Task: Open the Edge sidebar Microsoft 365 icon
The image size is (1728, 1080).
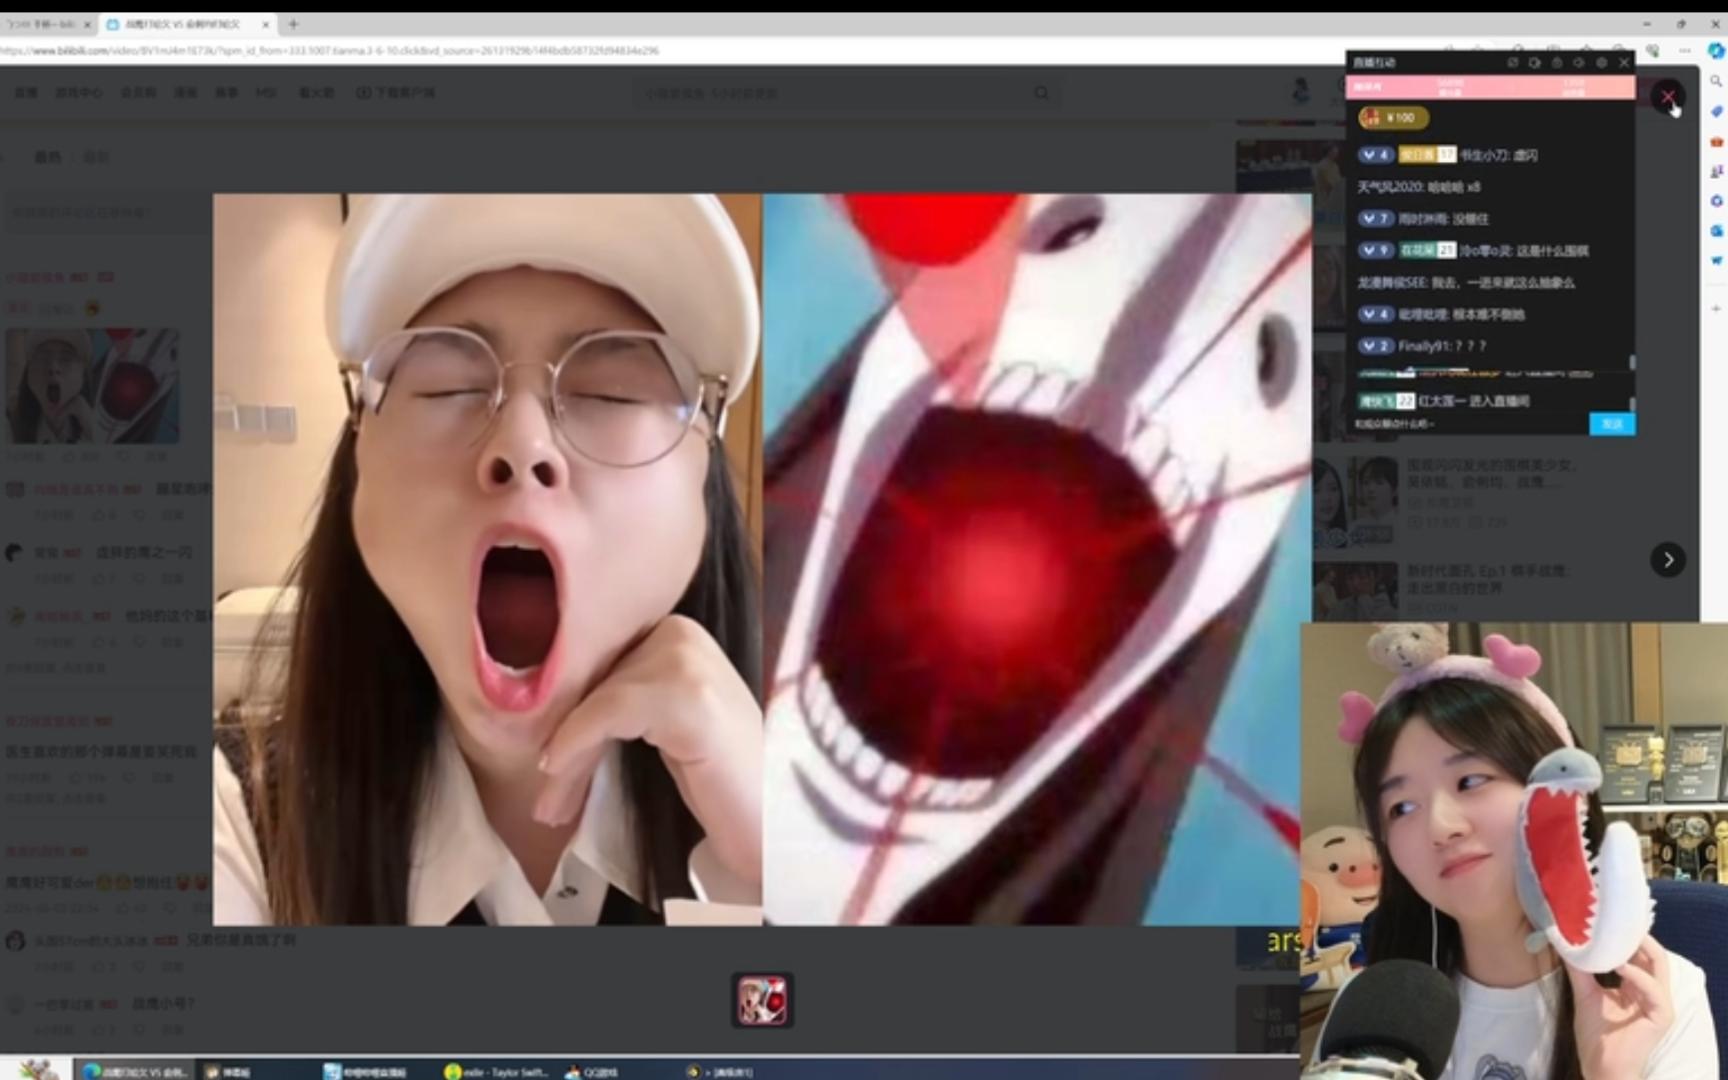Action: tap(1716, 201)
